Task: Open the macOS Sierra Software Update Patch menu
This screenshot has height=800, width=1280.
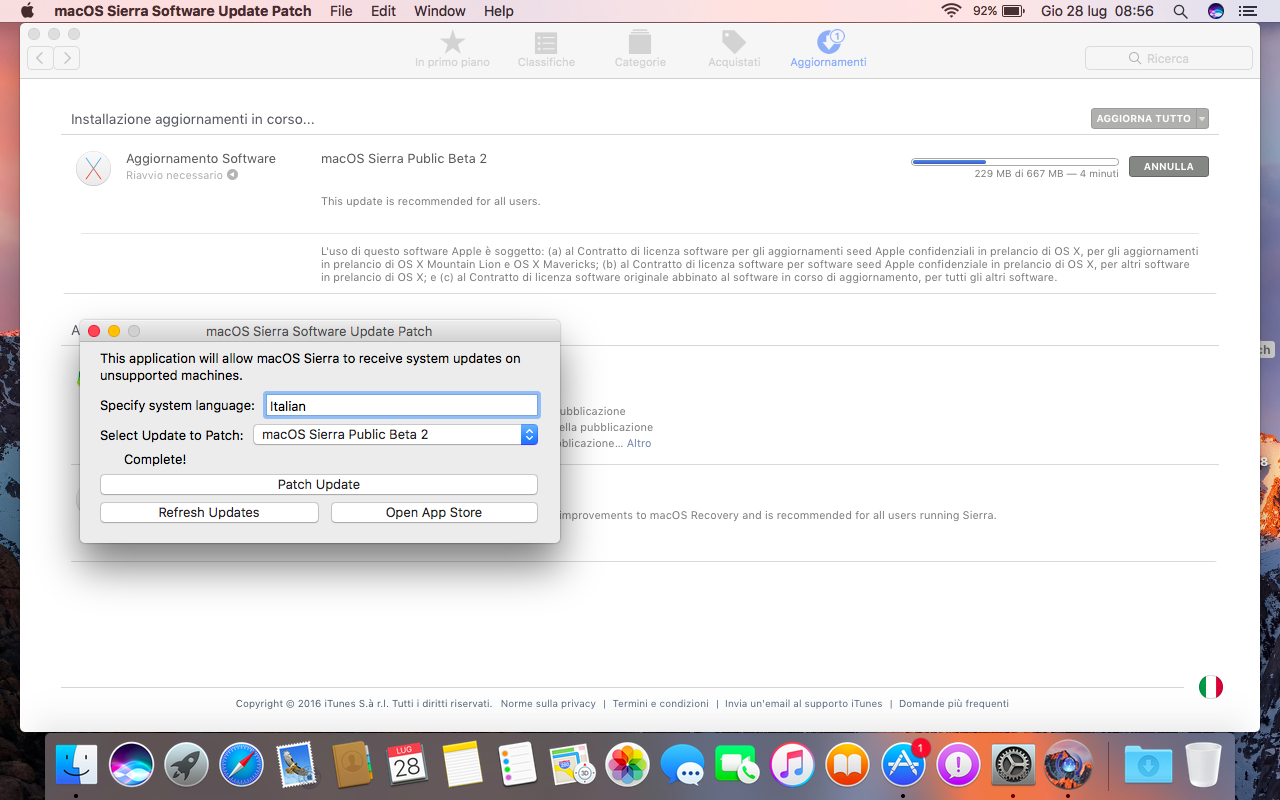Action: click(x=183, y=11)
